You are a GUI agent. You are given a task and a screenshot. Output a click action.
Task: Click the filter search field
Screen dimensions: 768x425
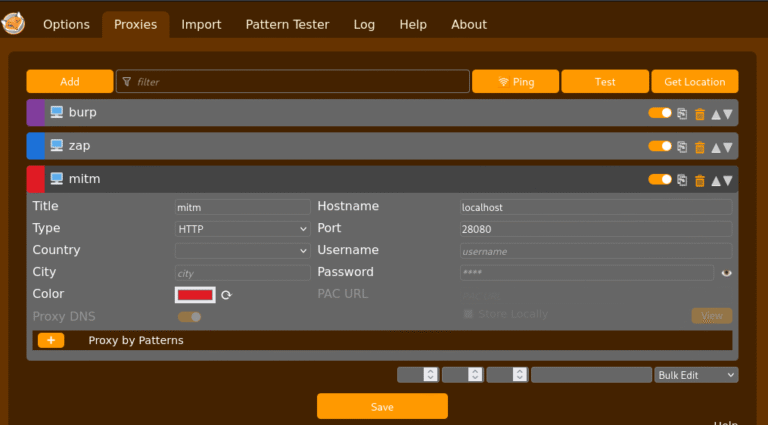(293, 81)
